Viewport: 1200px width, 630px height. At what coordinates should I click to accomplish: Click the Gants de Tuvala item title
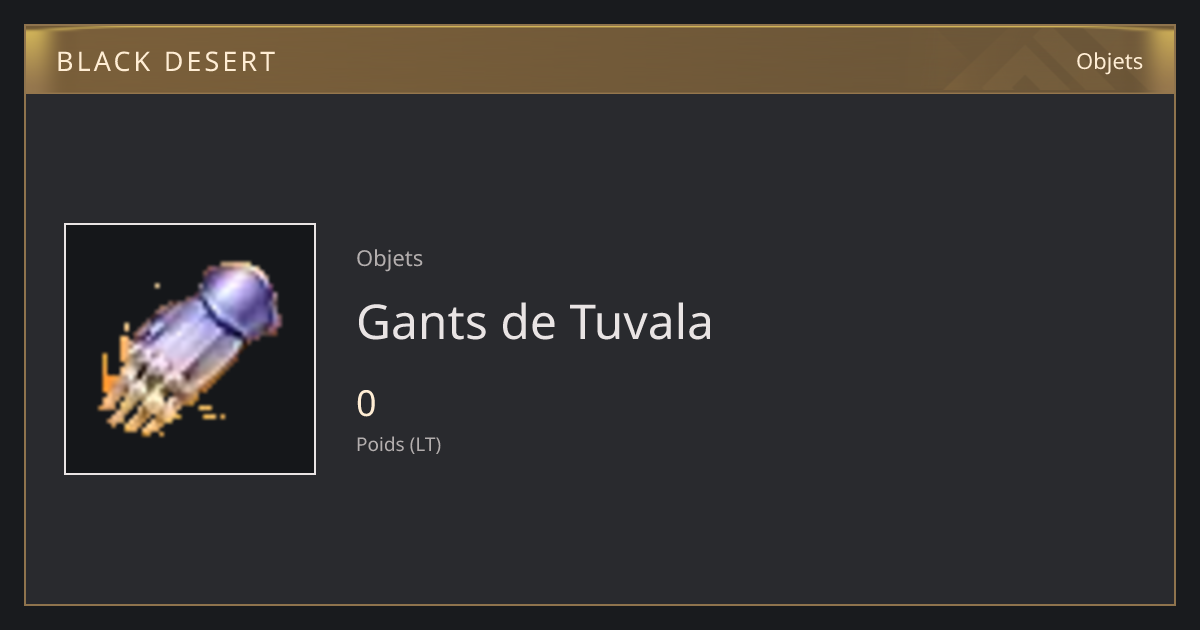click(534, 322)
